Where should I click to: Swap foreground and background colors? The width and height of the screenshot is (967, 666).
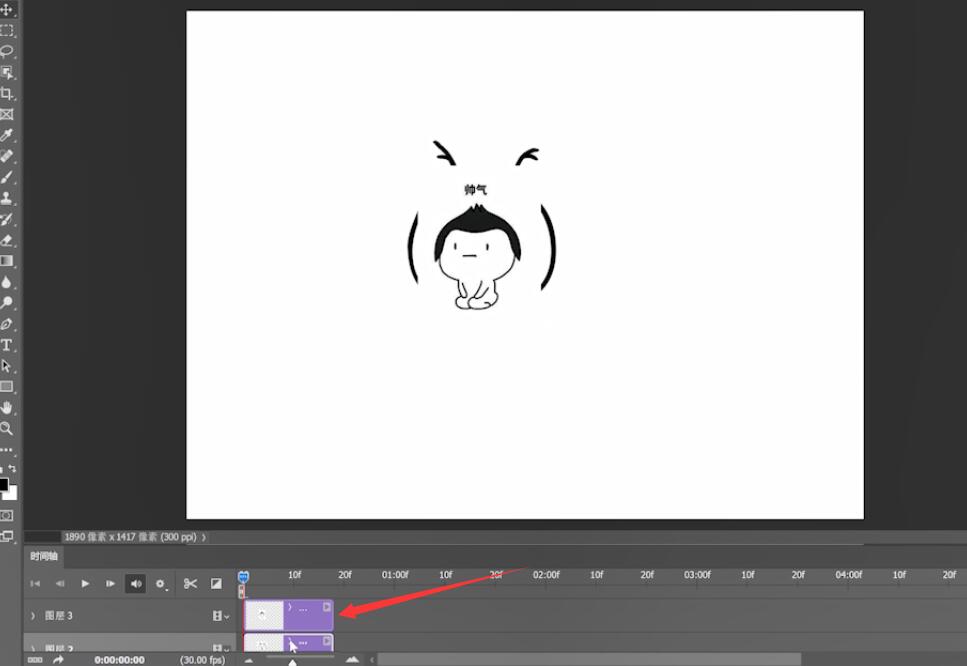pos(13,469)
